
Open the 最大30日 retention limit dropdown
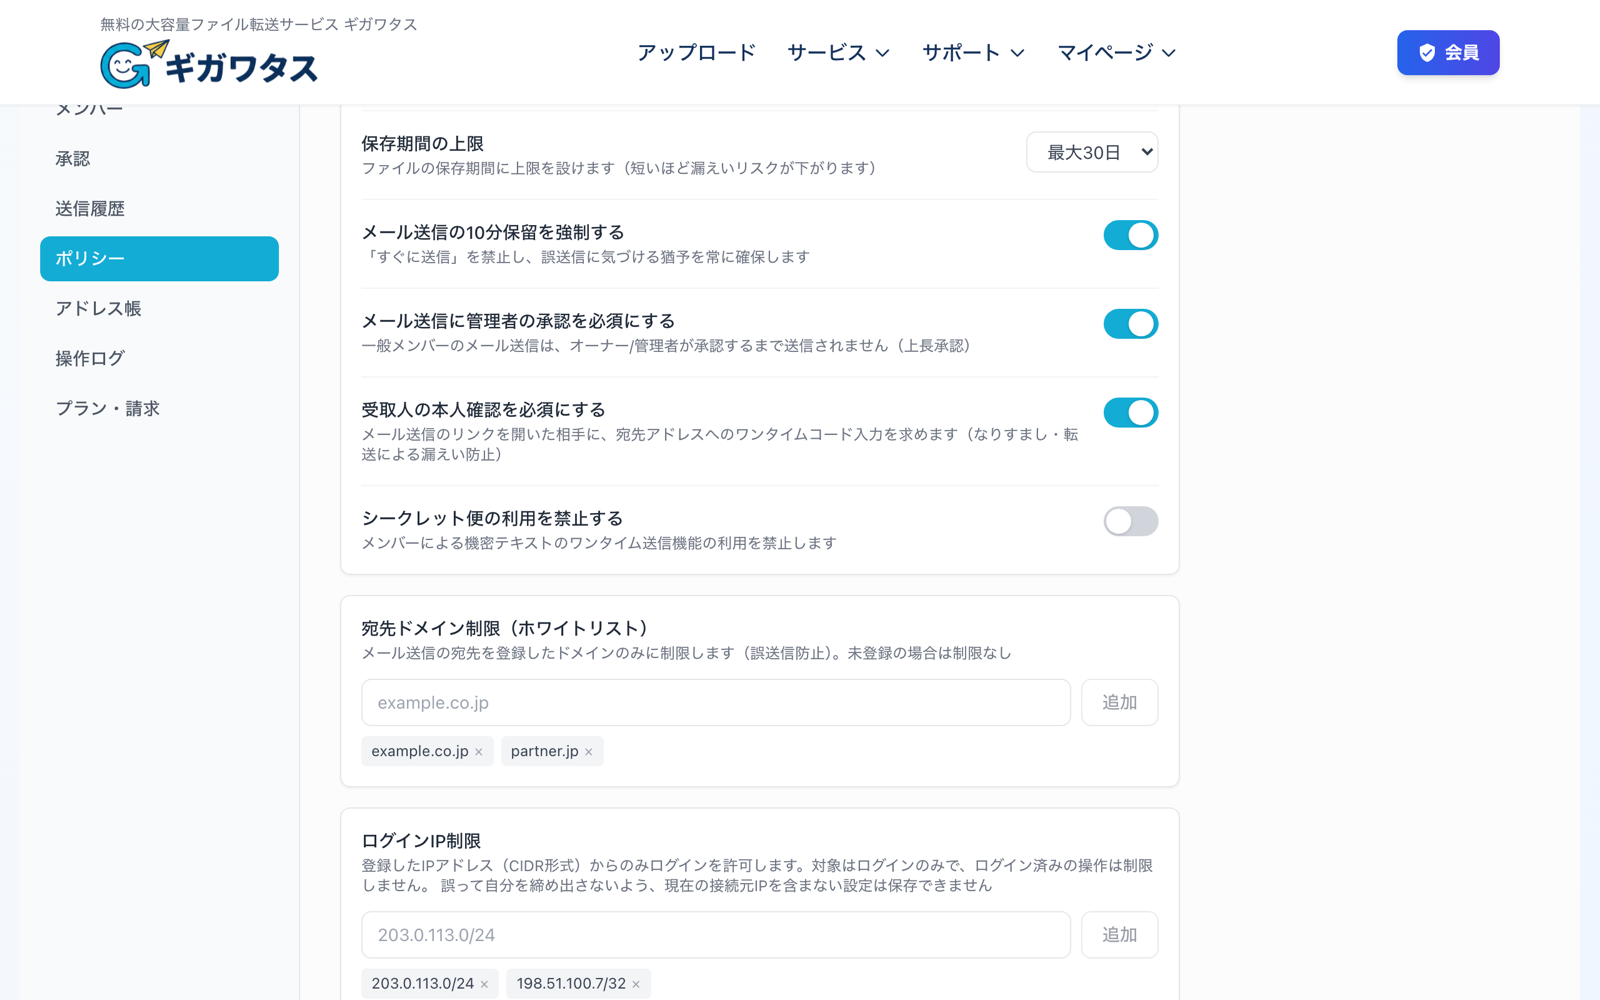pos(1092,152)
